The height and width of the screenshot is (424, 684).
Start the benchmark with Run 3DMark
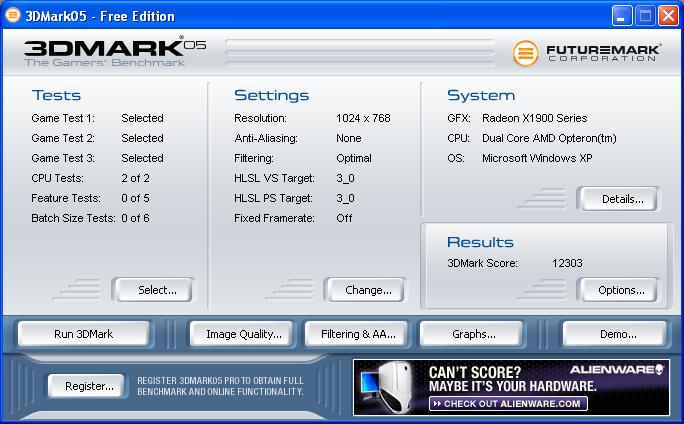point(85,334)
